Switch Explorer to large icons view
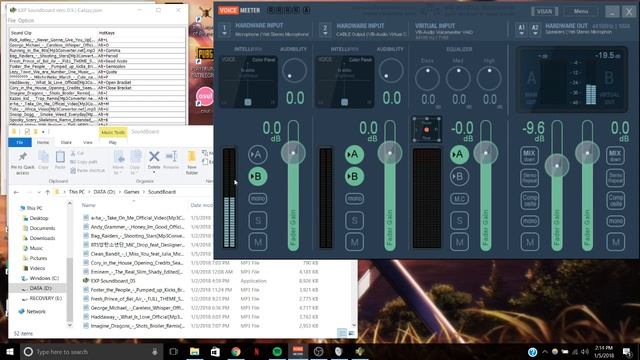Viewport: 640px width, 360px height. [x=351, y=333]
